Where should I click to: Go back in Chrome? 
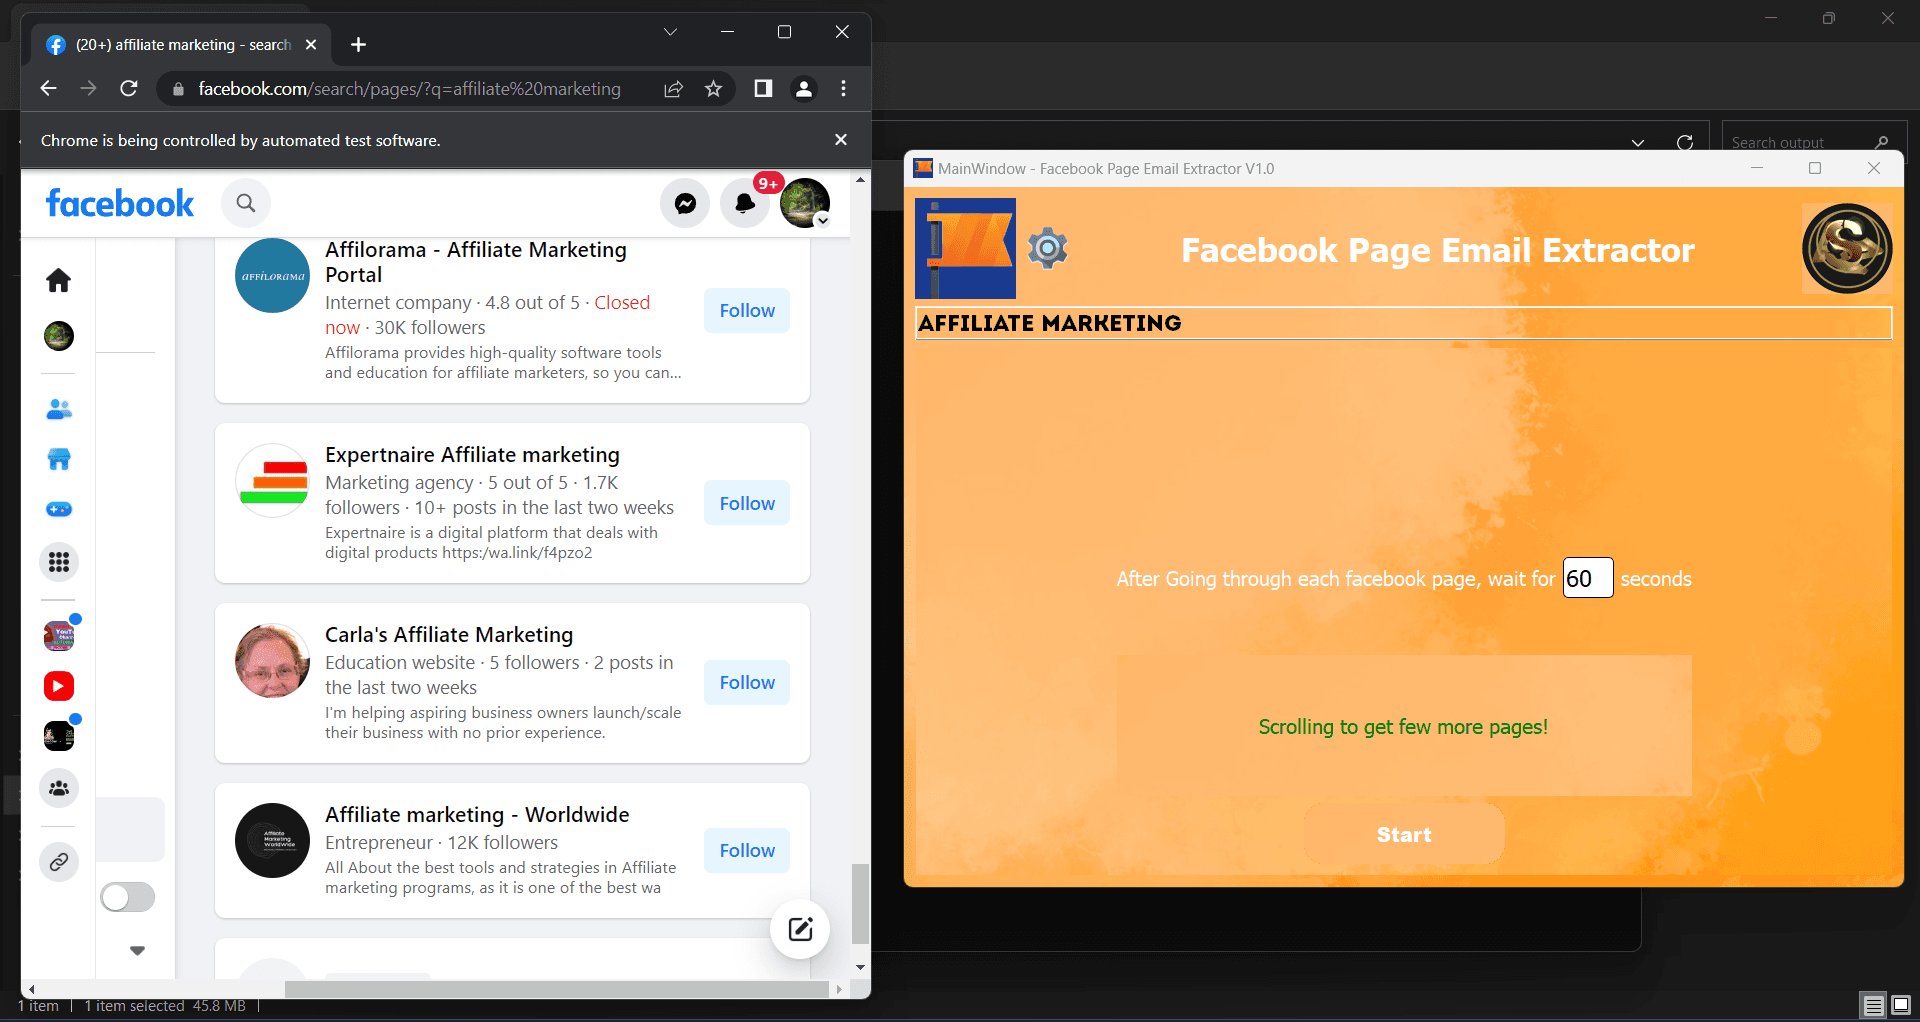tap(48, 88)
